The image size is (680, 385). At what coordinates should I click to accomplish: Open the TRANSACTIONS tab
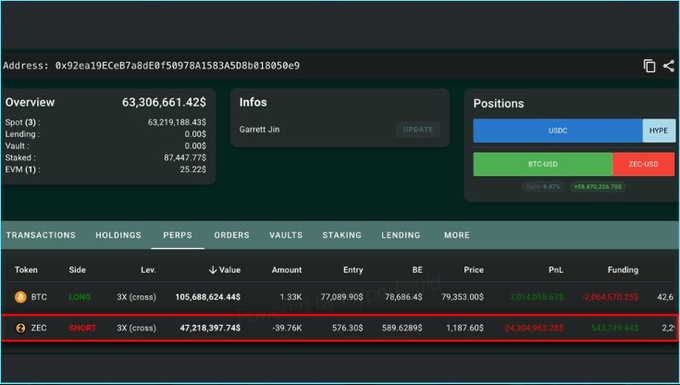[x=41, y=235]
